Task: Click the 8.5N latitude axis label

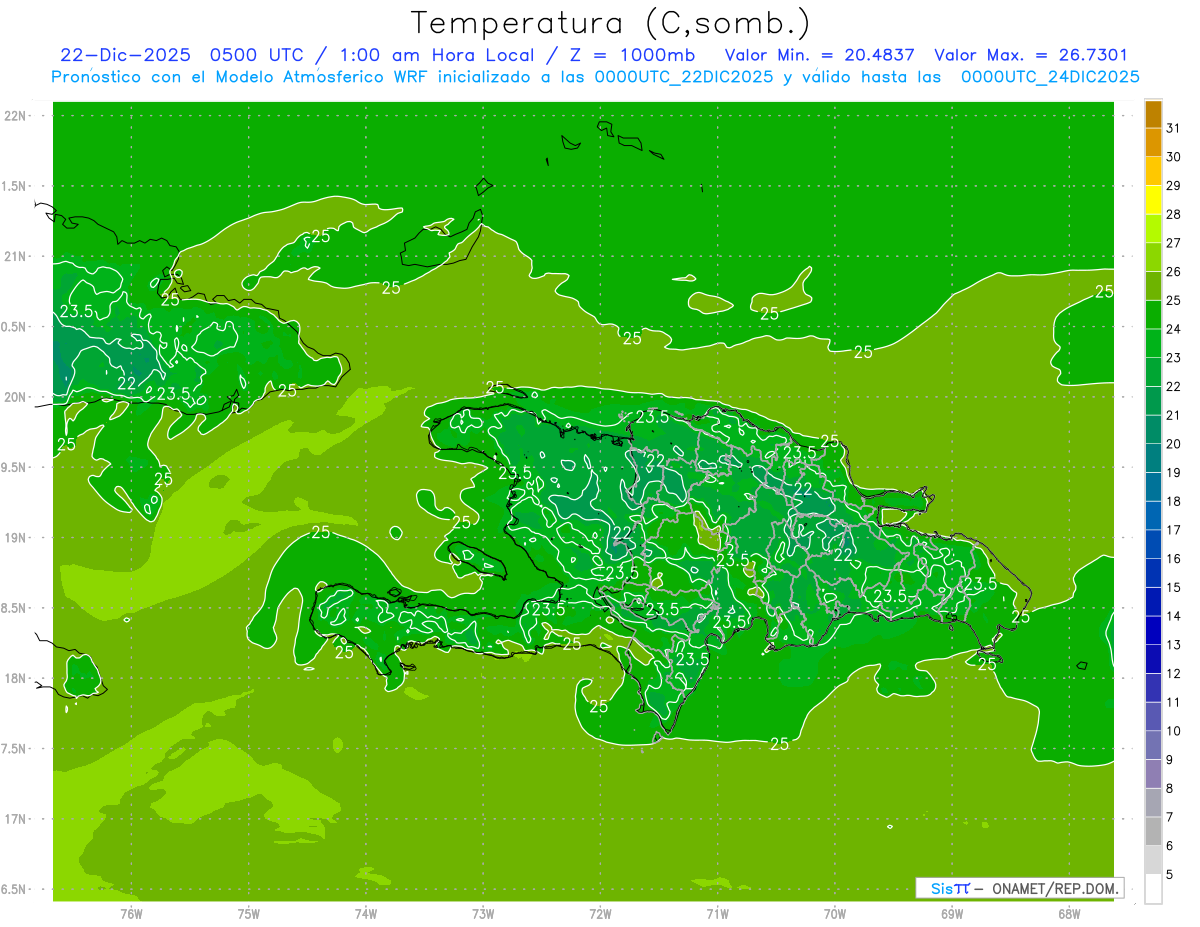Action: pos(15,608)
